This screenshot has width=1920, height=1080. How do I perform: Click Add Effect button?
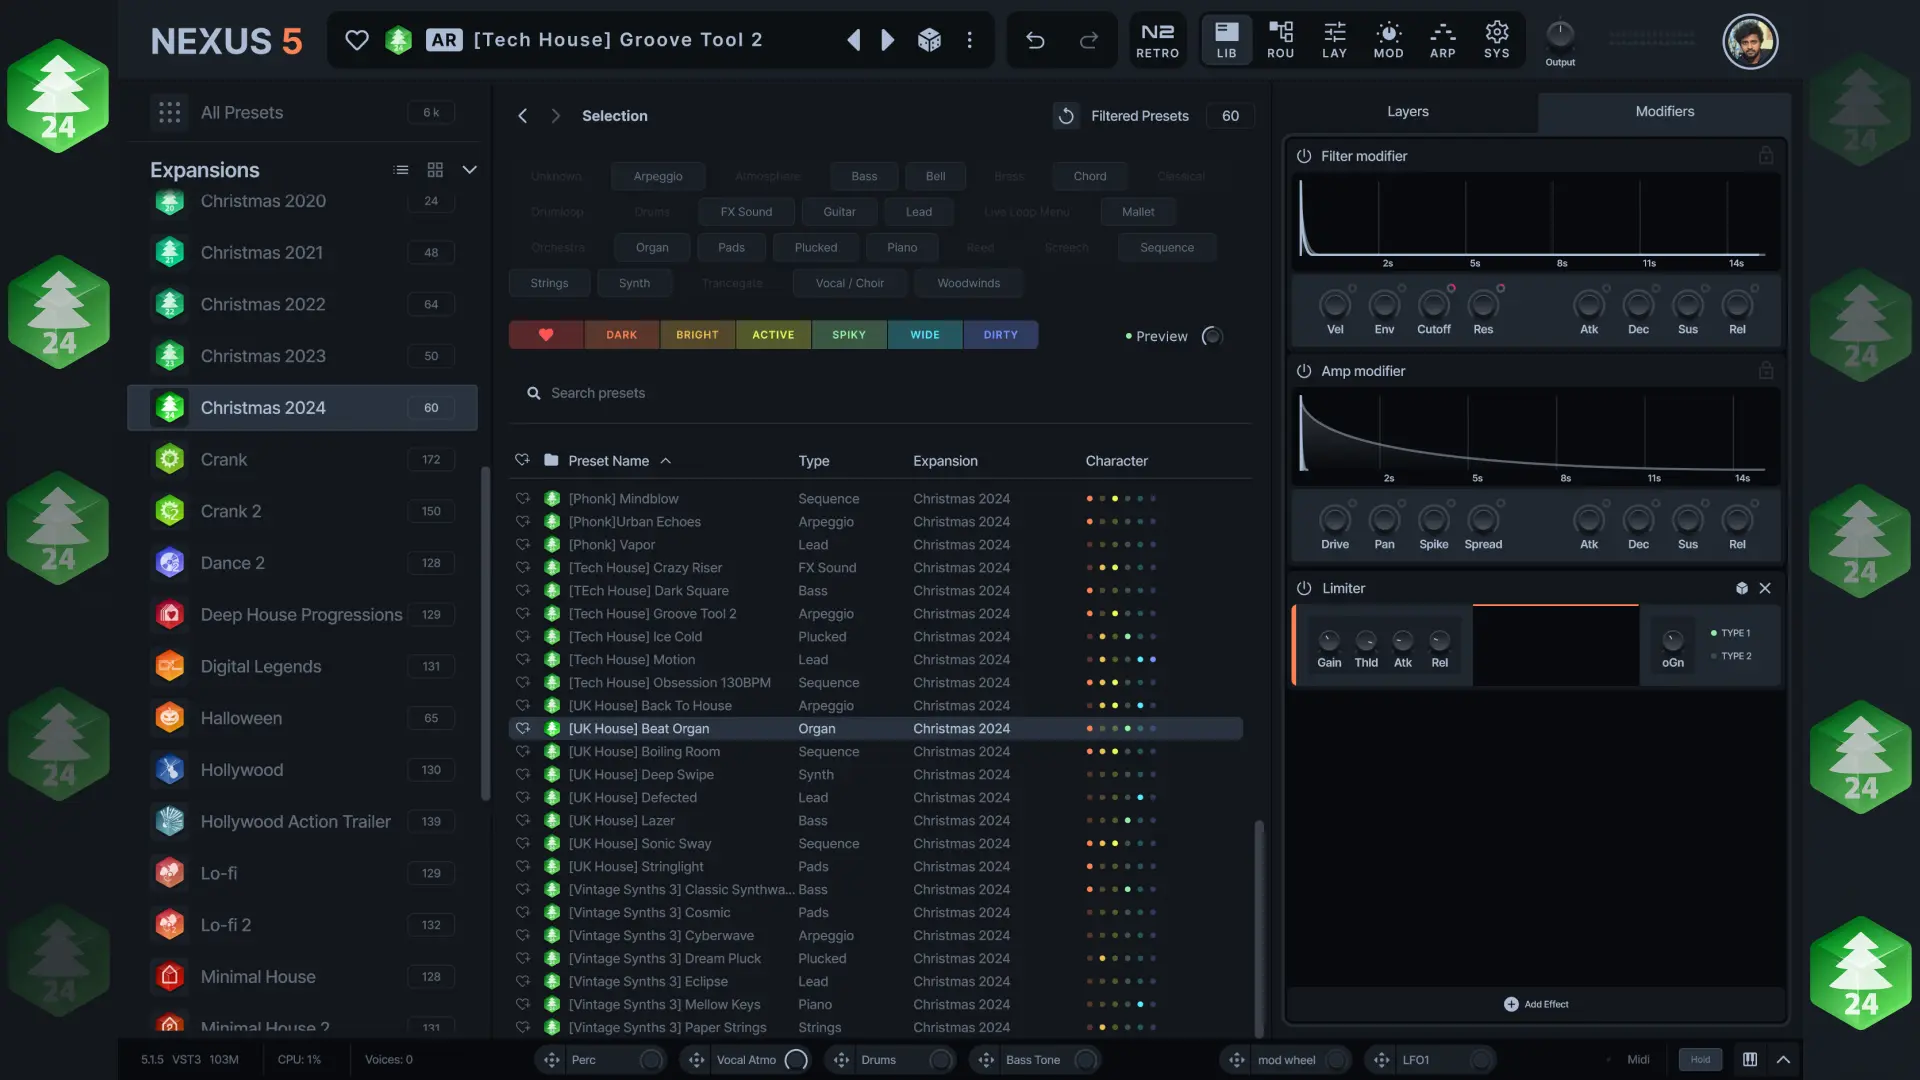click(x=1536, y=1004)
